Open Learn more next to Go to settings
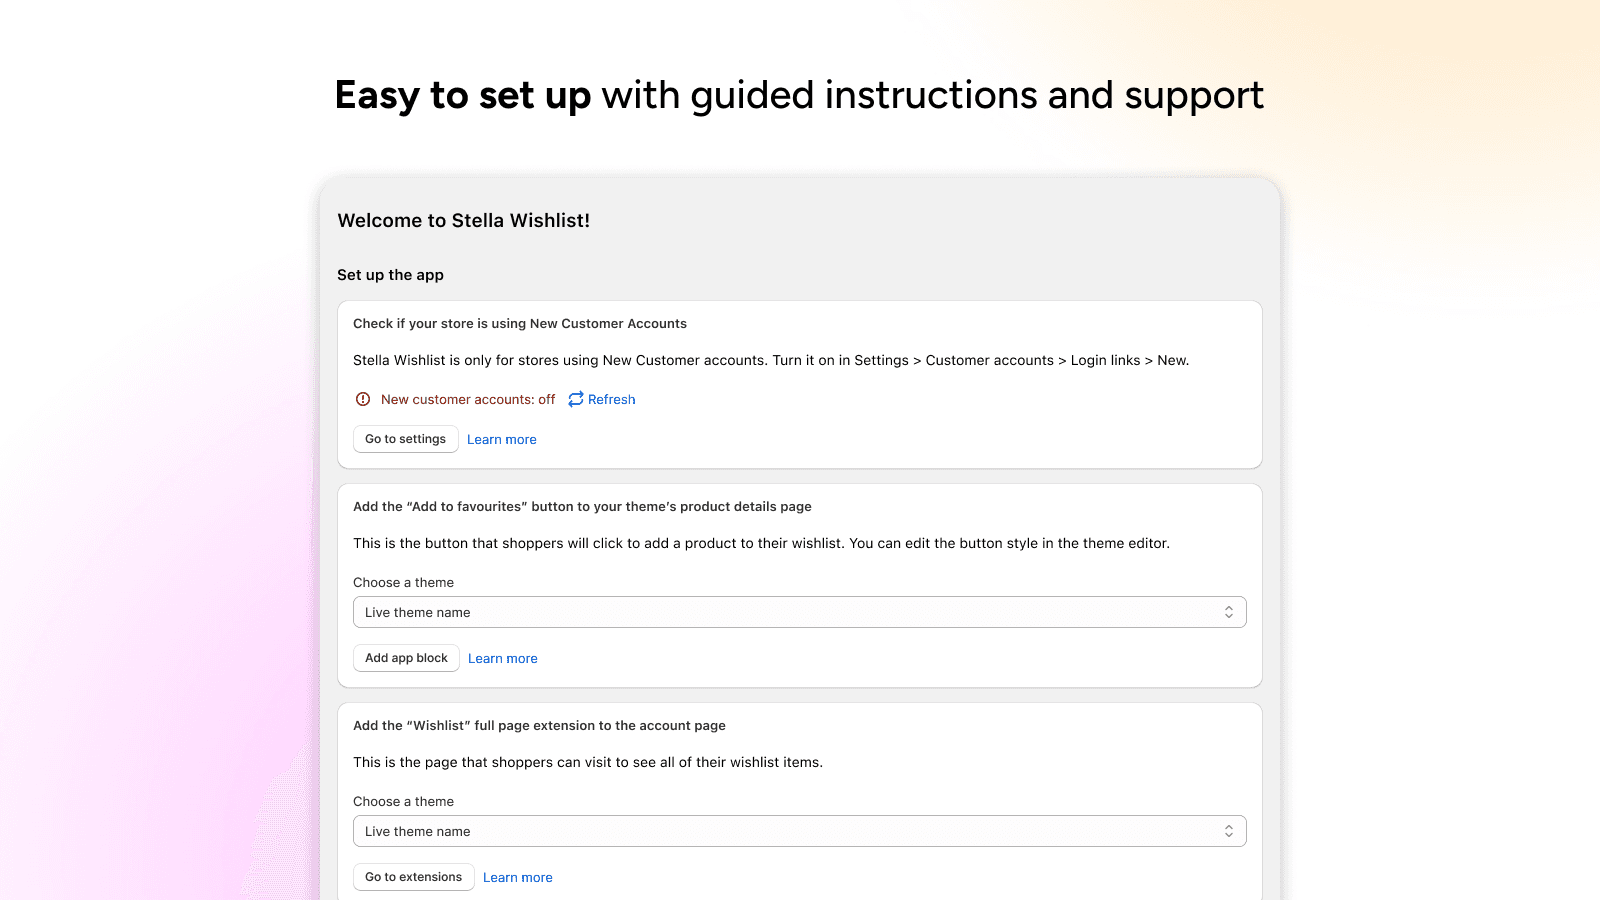 [501, 440]
